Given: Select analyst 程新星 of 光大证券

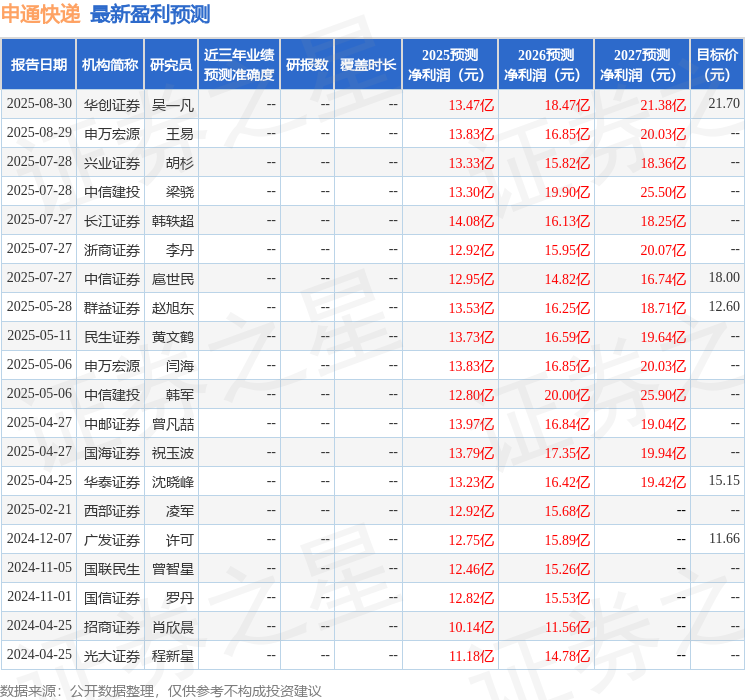Looking at the screenshot, I should (172, 656).
